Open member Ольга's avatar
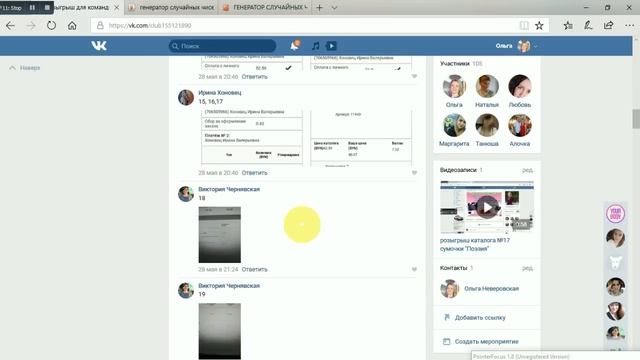 pos(454,86)
